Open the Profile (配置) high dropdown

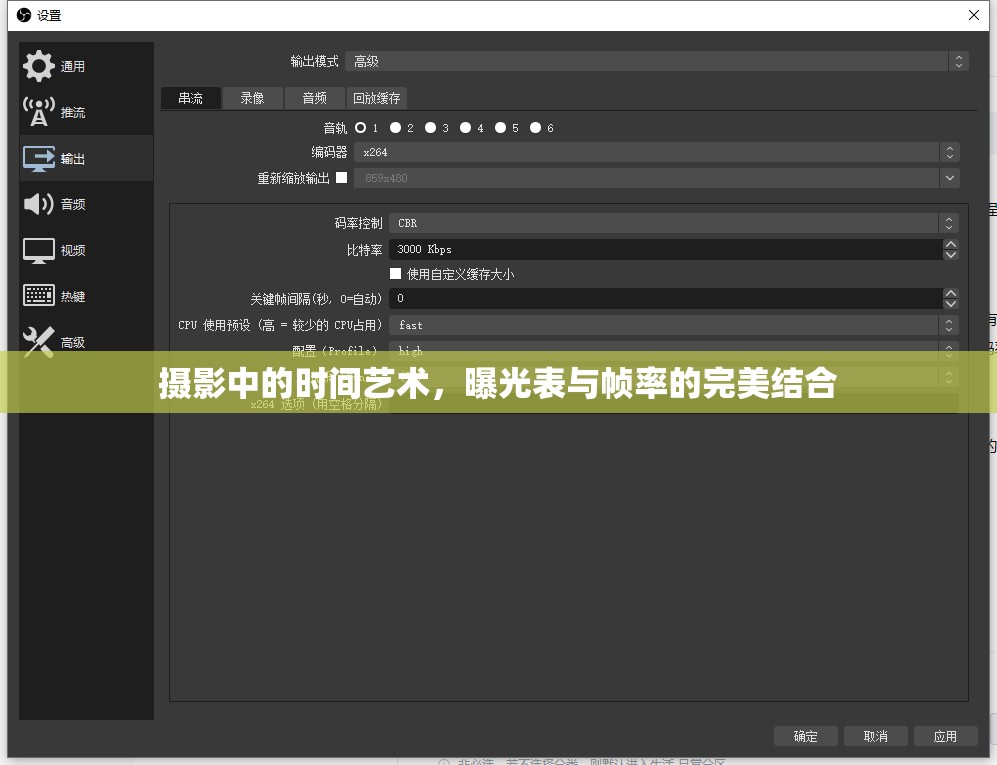[x=673, y=350]
